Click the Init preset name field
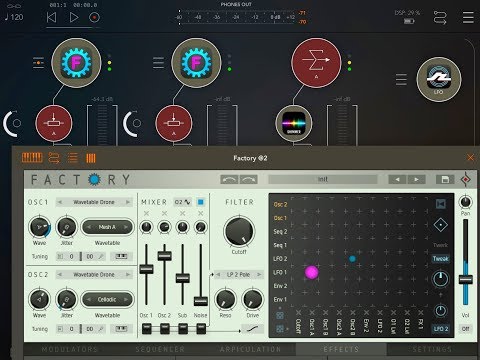Viewport: 480px width, 360px height. pos(323,180)
